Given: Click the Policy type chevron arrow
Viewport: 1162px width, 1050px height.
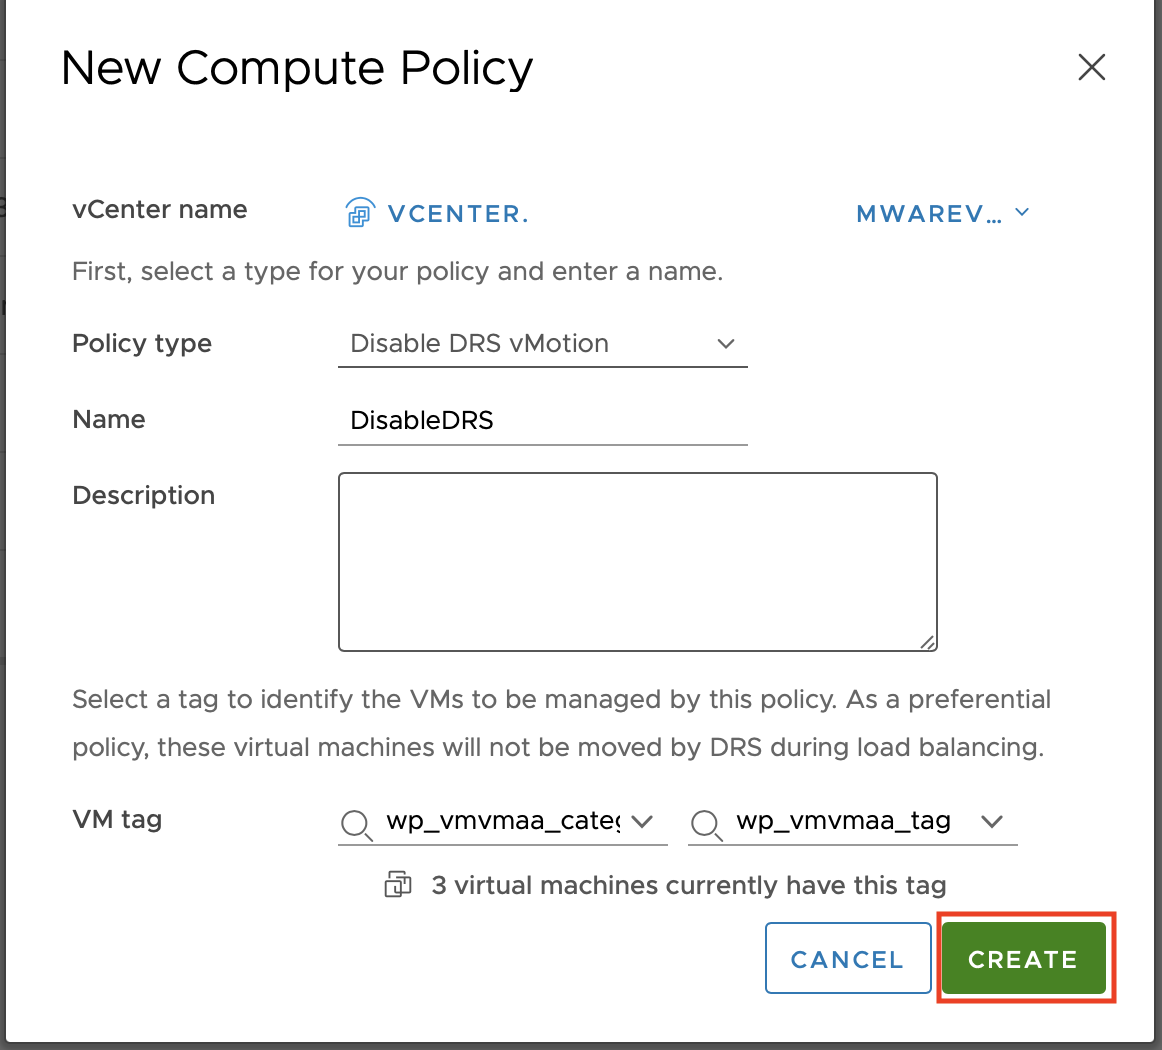Looking at the screenshot, I should click(x=726, y=344).
